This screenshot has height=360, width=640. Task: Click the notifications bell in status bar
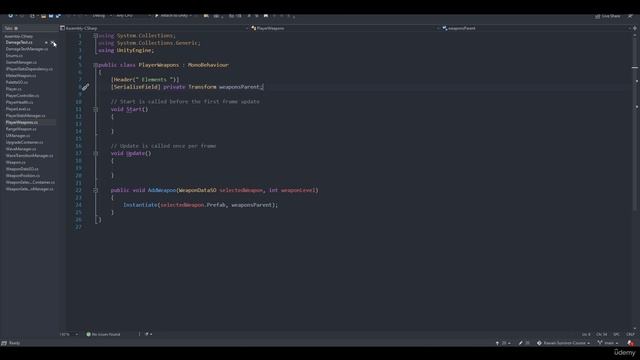coord(631,343)
